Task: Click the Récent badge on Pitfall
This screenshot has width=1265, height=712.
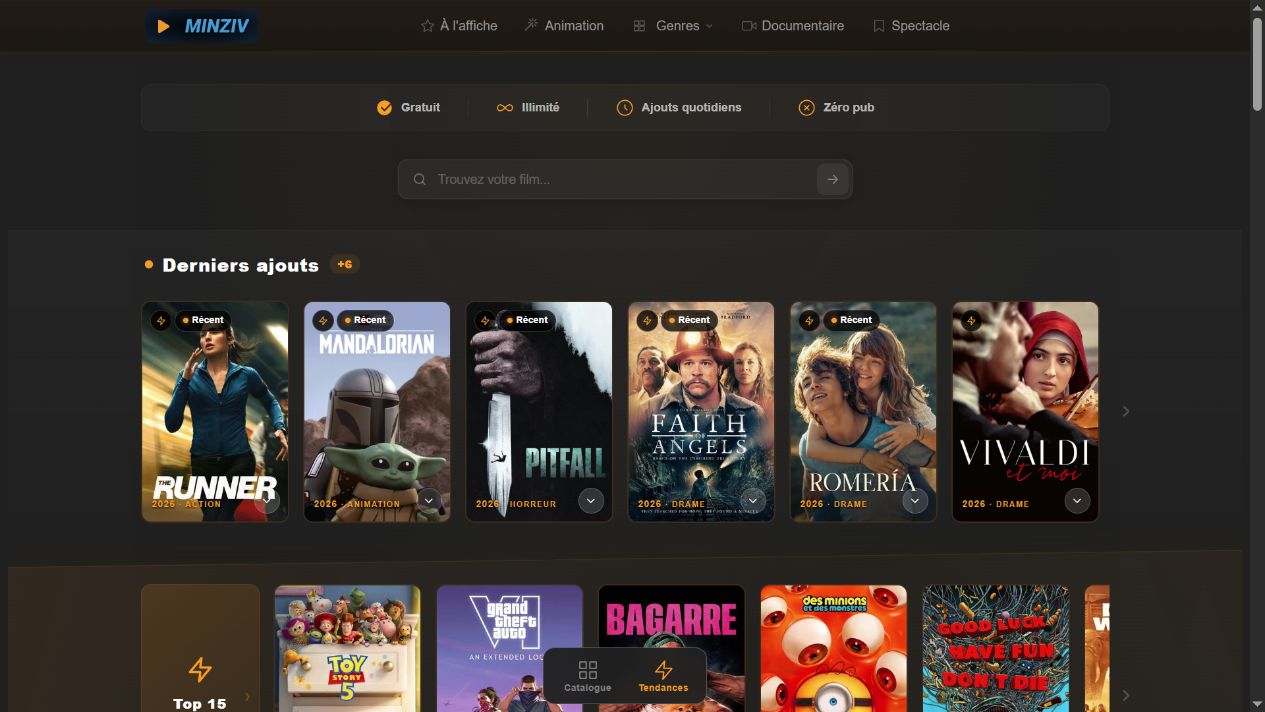Action: (527, 321)
